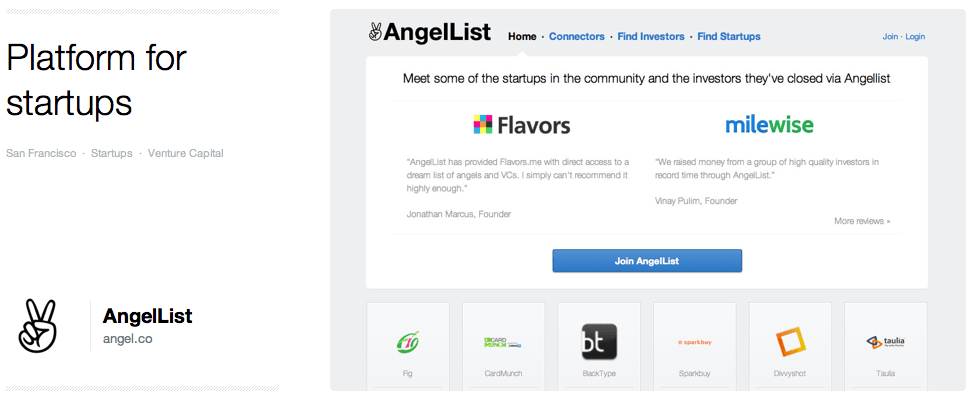Open the BlackType startup icon
973x405 pixels.
pos(599,342)
